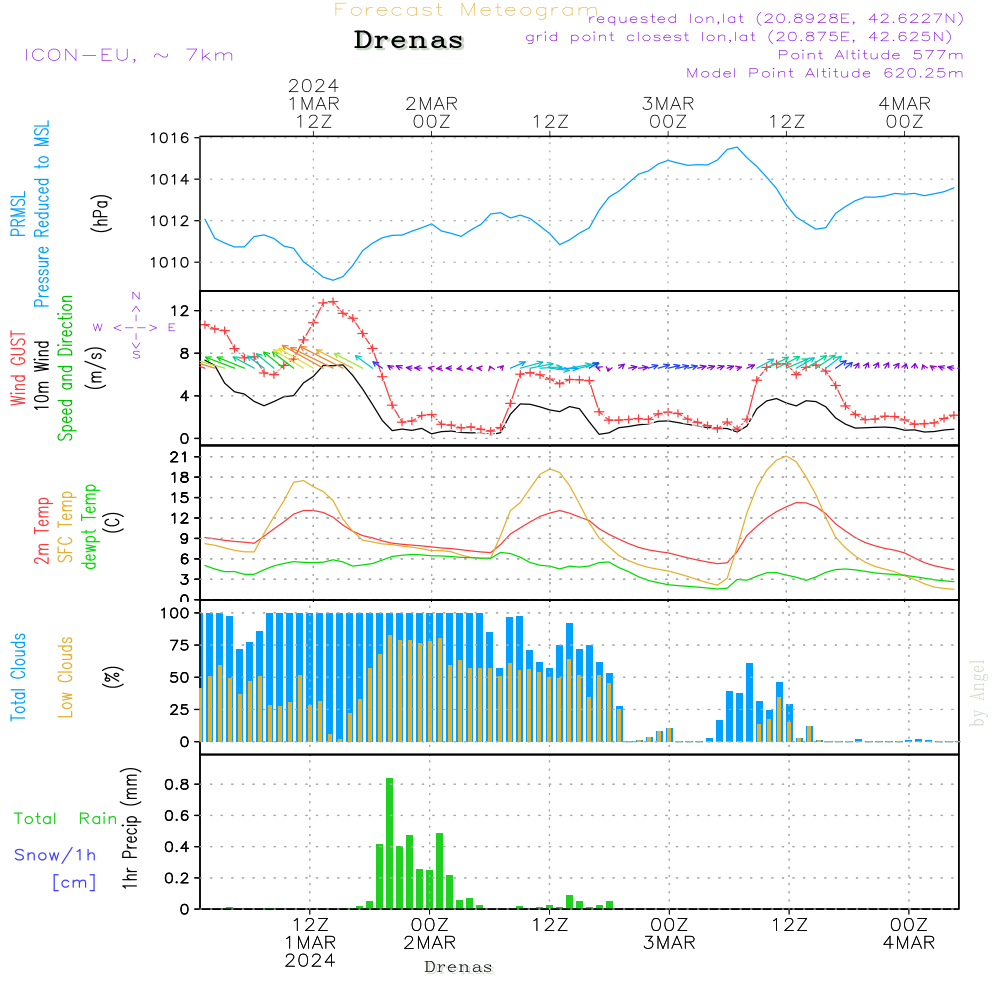Select the "0.2" precipitation axis value
The width and height of the screenshot is (1000, 1000).
click(177, 878)
